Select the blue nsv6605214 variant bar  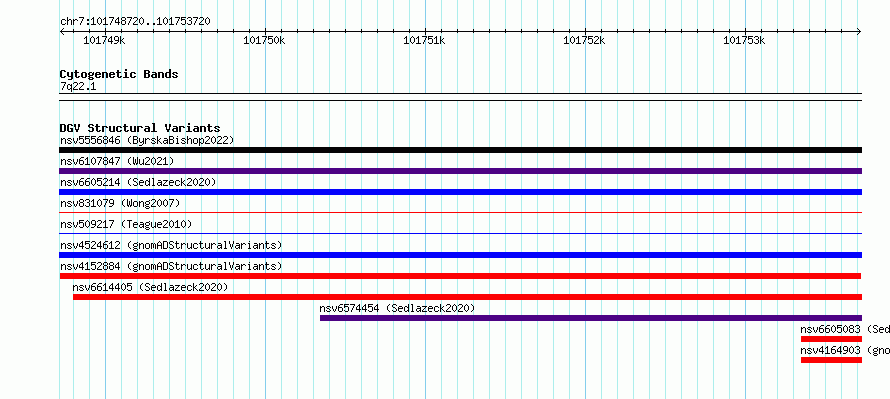460,192
